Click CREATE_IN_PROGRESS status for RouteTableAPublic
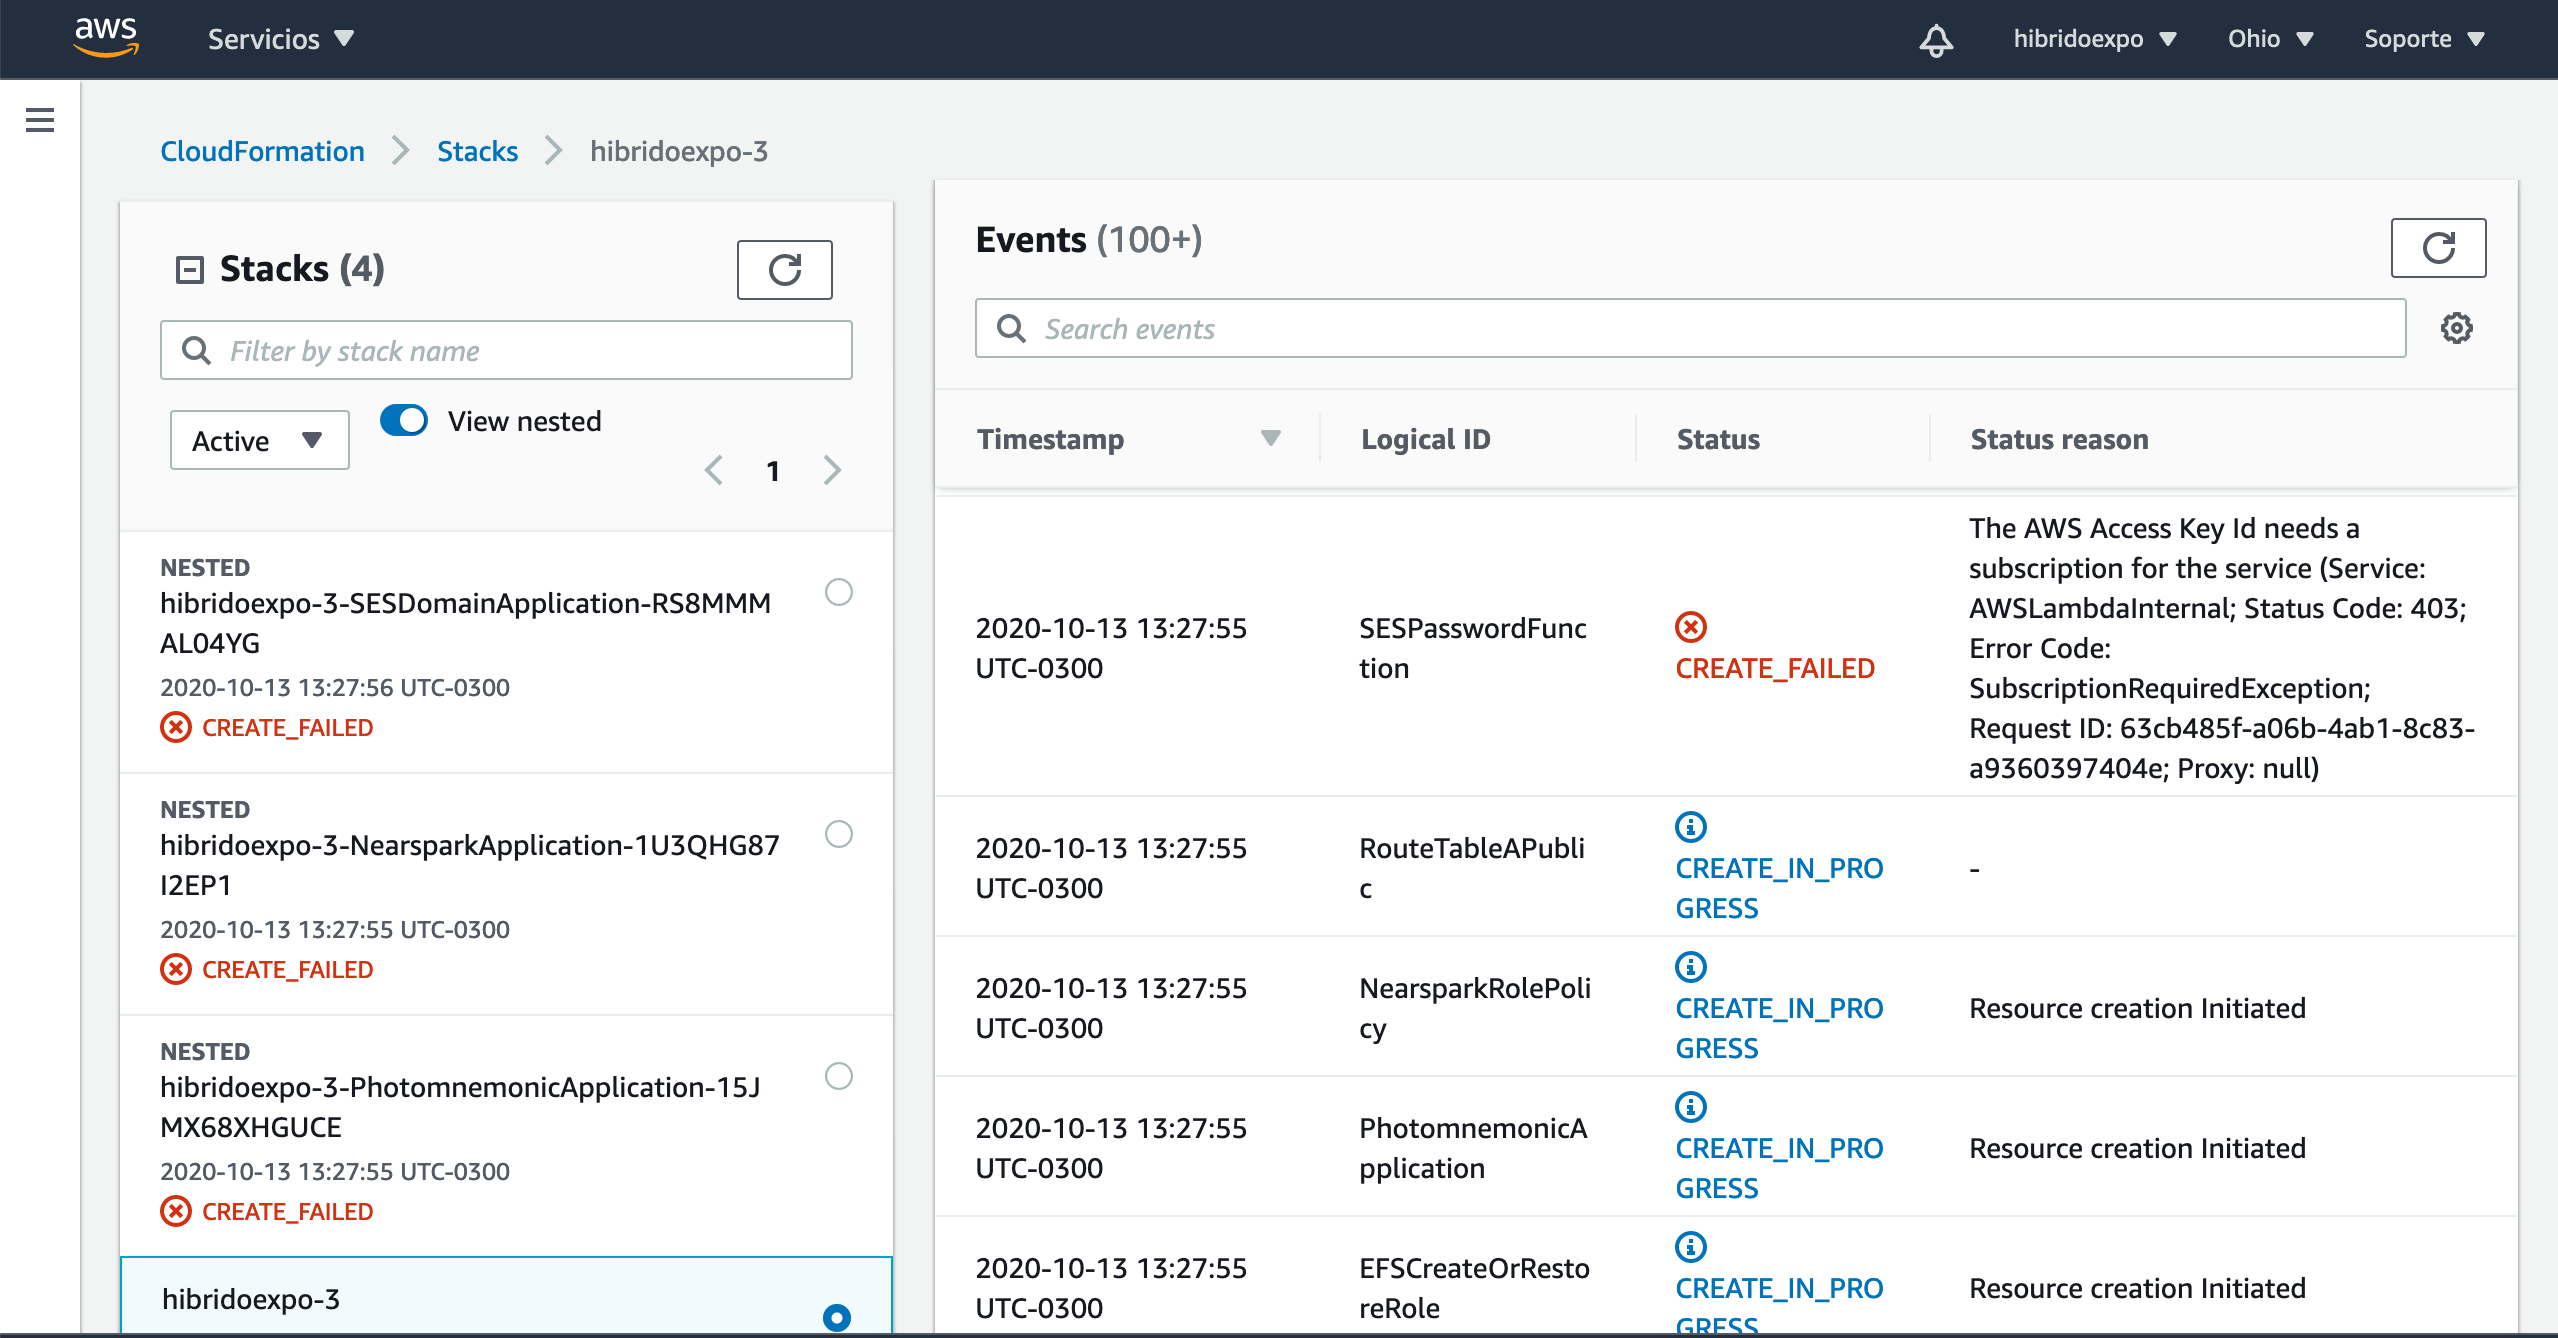The image size is (2558, 1338). [1779, 888]
